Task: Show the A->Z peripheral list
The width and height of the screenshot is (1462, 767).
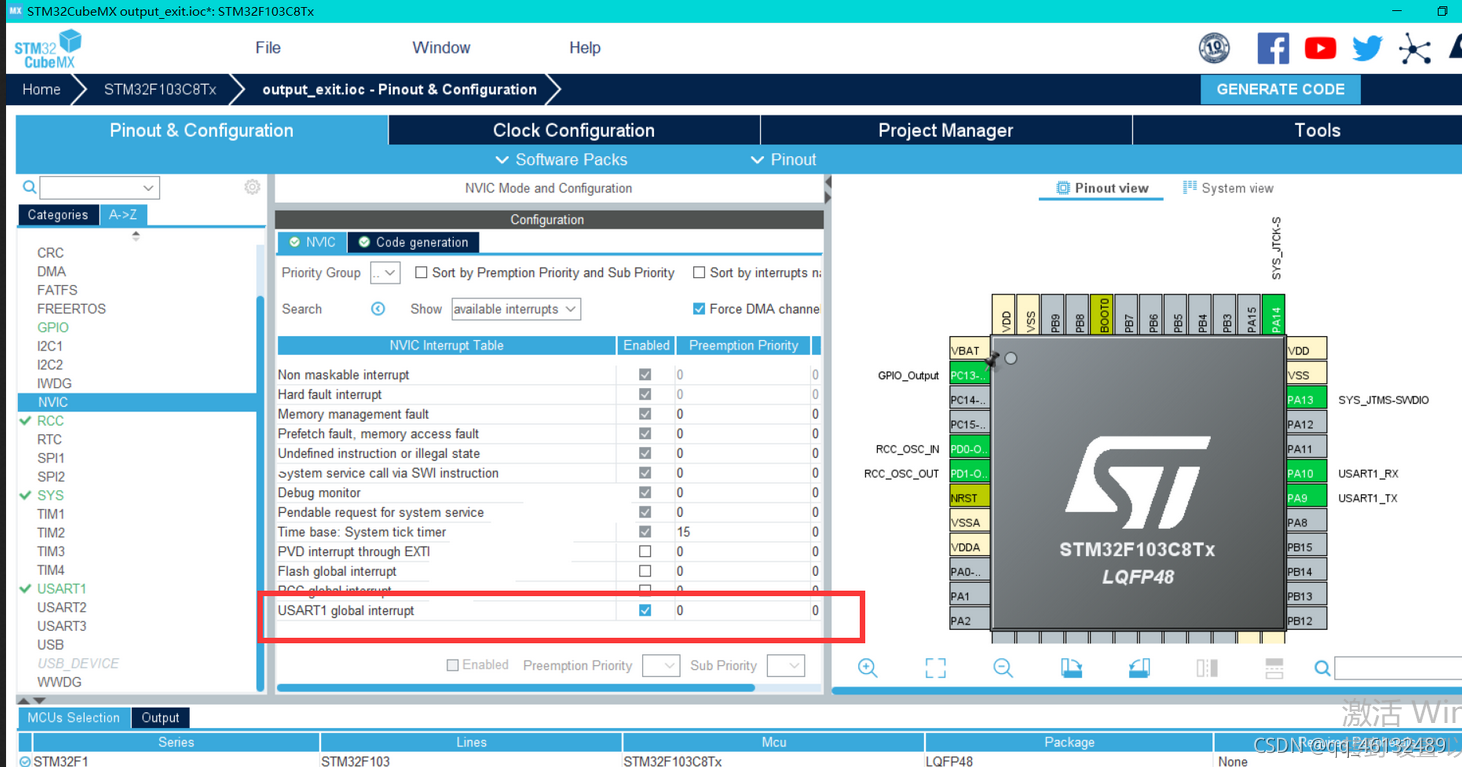Action: pos(123,215)
